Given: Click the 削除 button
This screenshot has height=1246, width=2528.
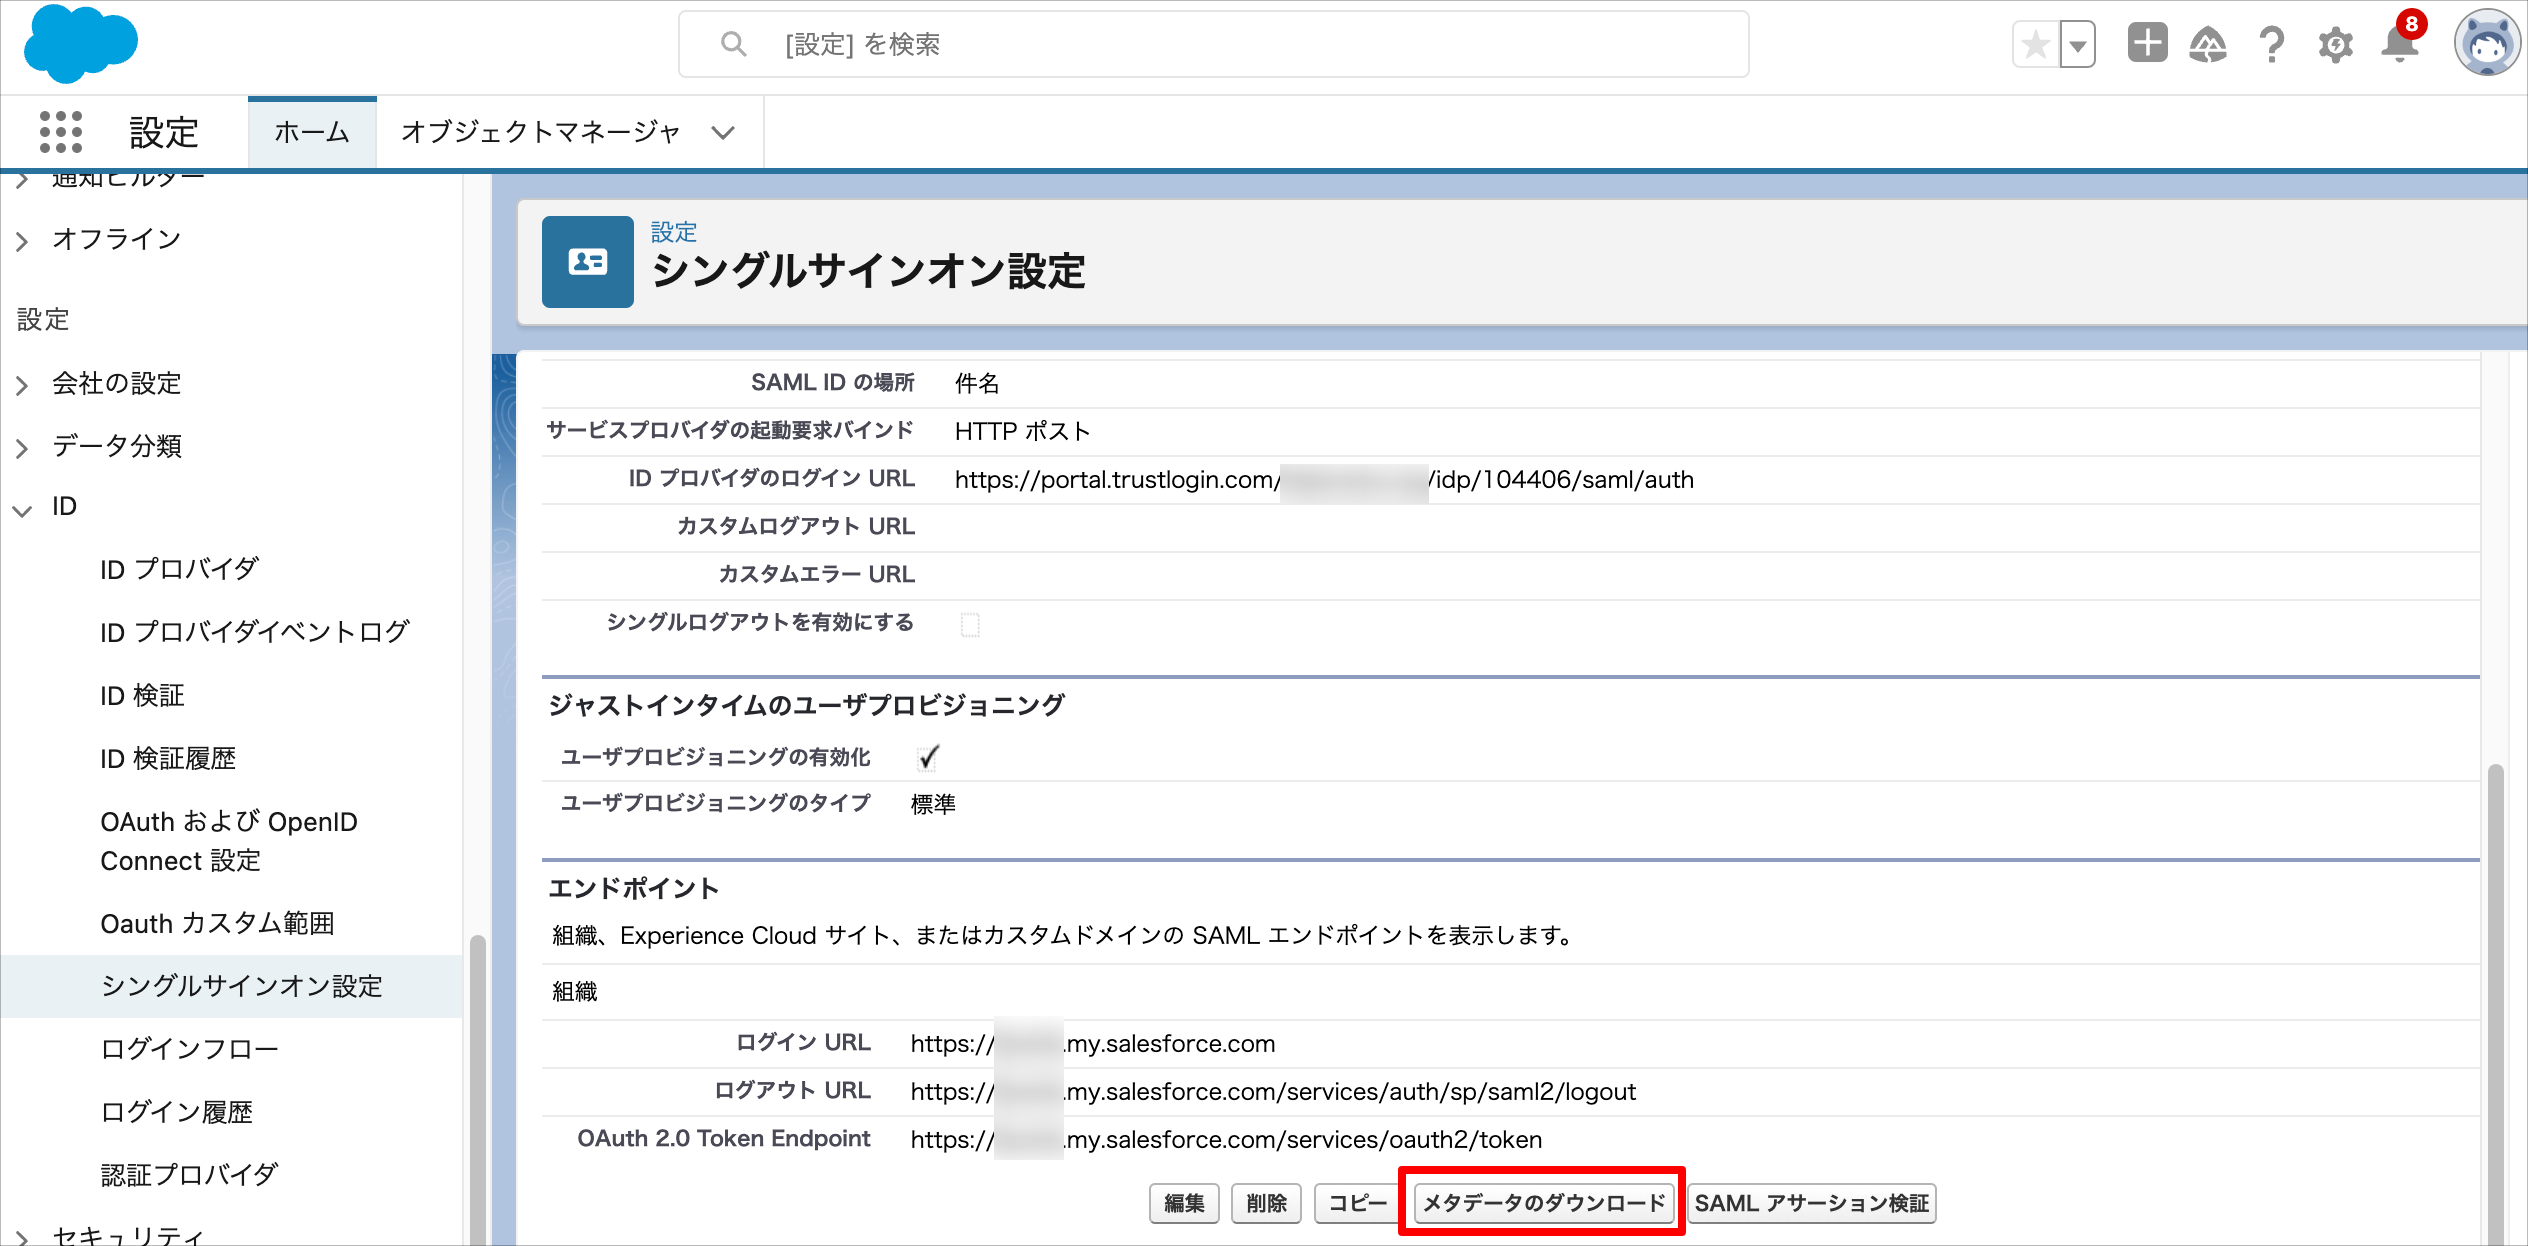Looking at the screenshot, I should 1266,1203.
